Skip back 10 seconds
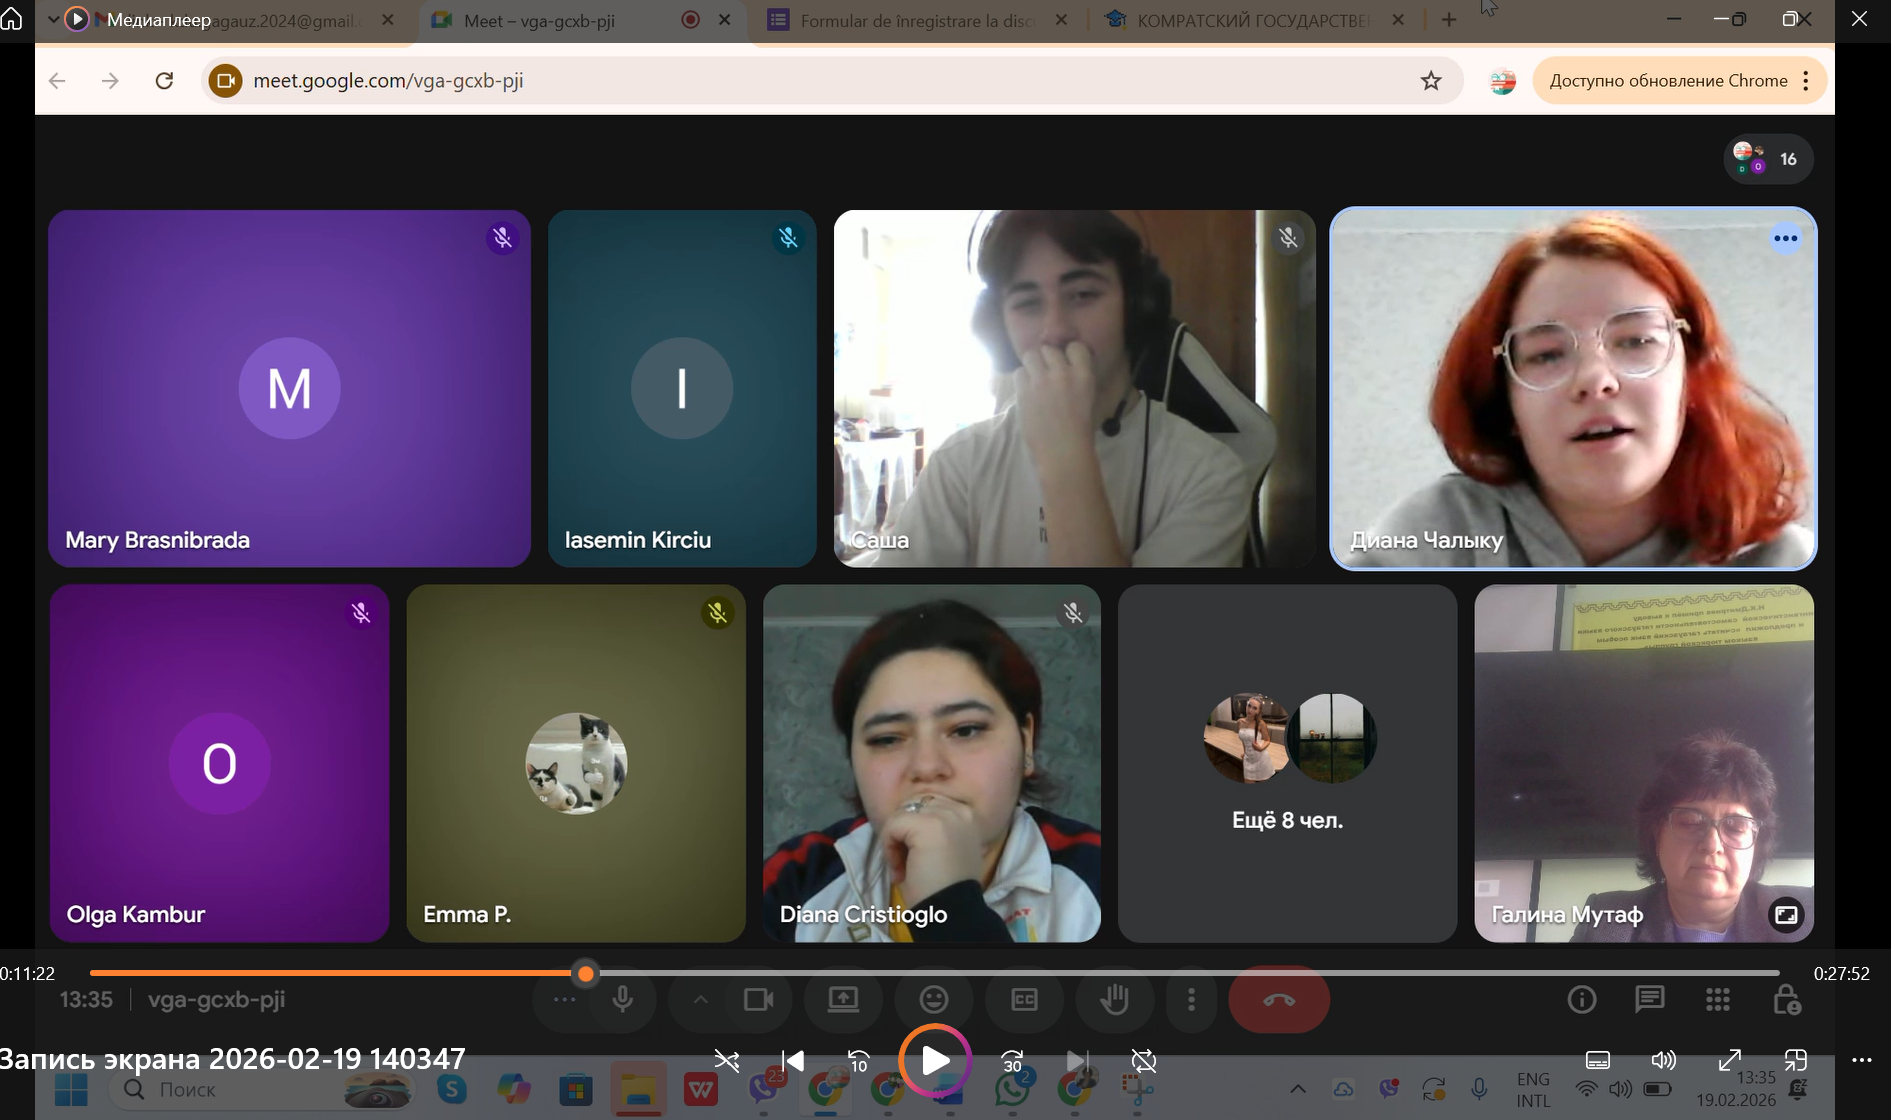Viewport: 1891px width, 1120px height. coord(858,1061)
